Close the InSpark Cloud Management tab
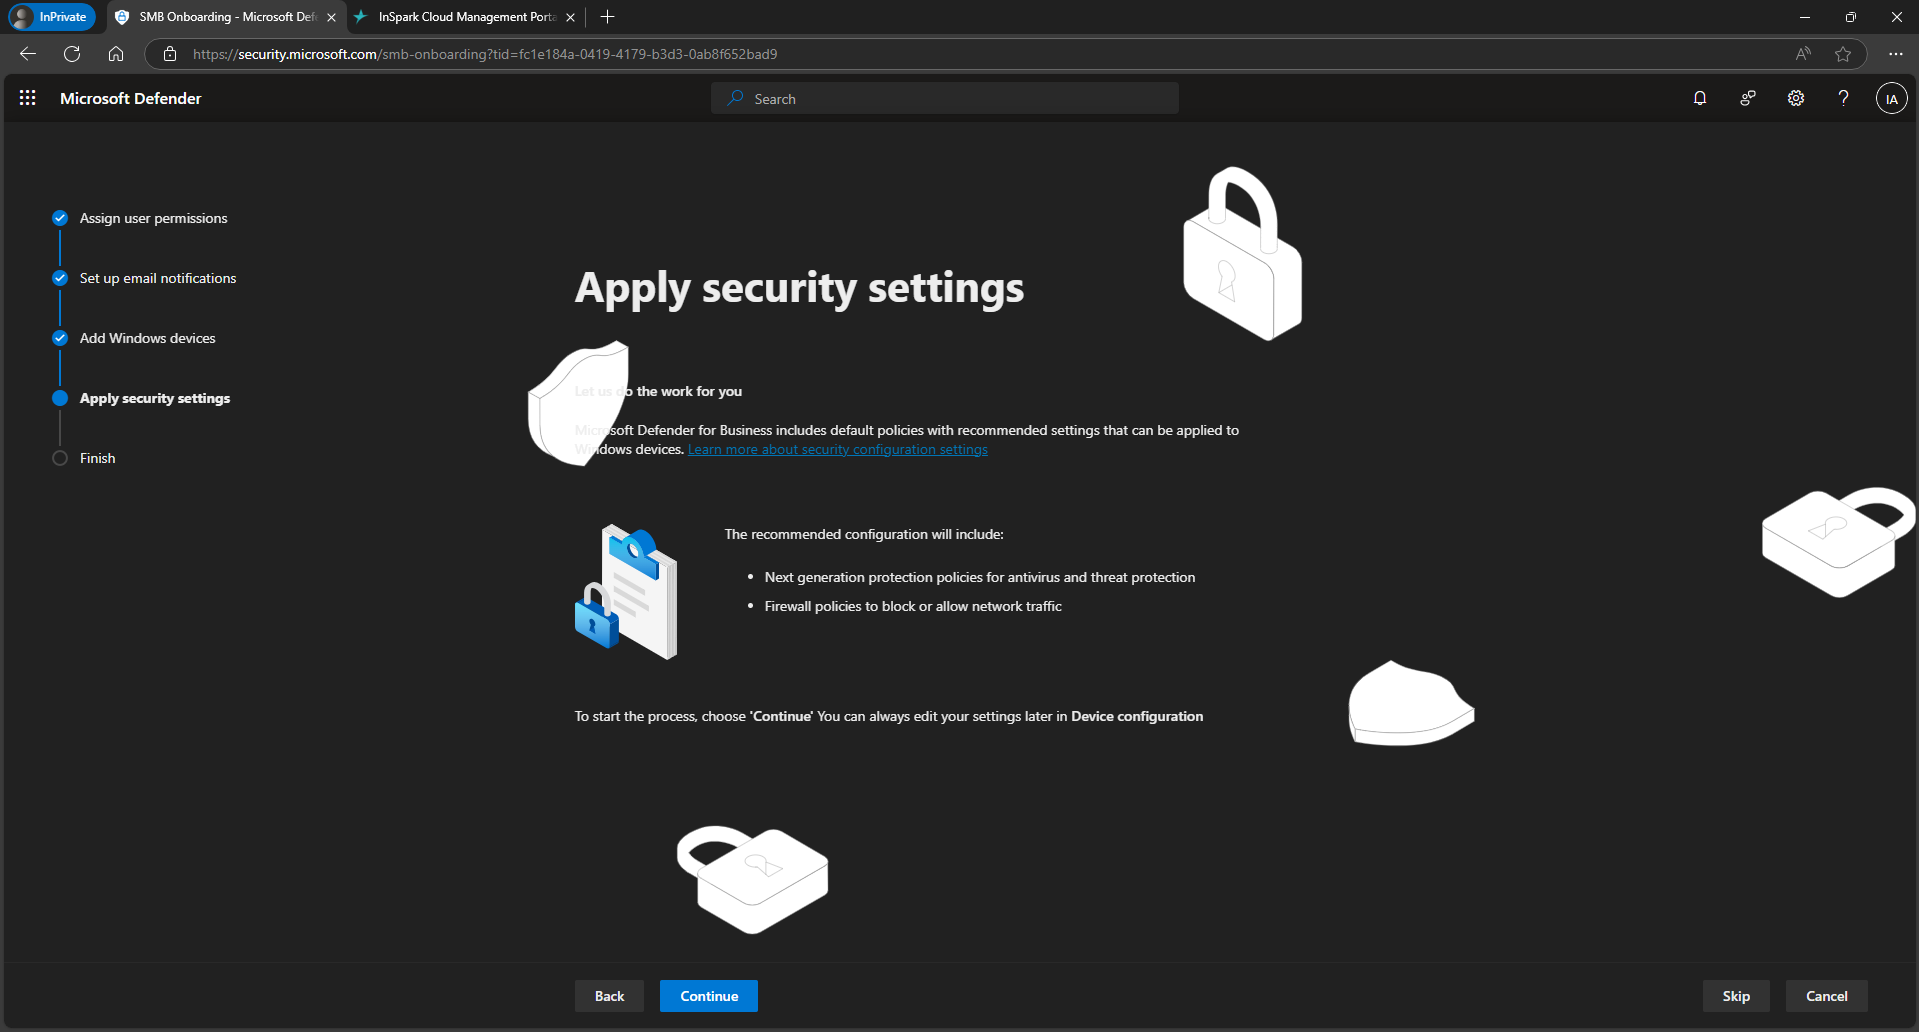The image size is (1919, 1032). (x=570, y=17)
